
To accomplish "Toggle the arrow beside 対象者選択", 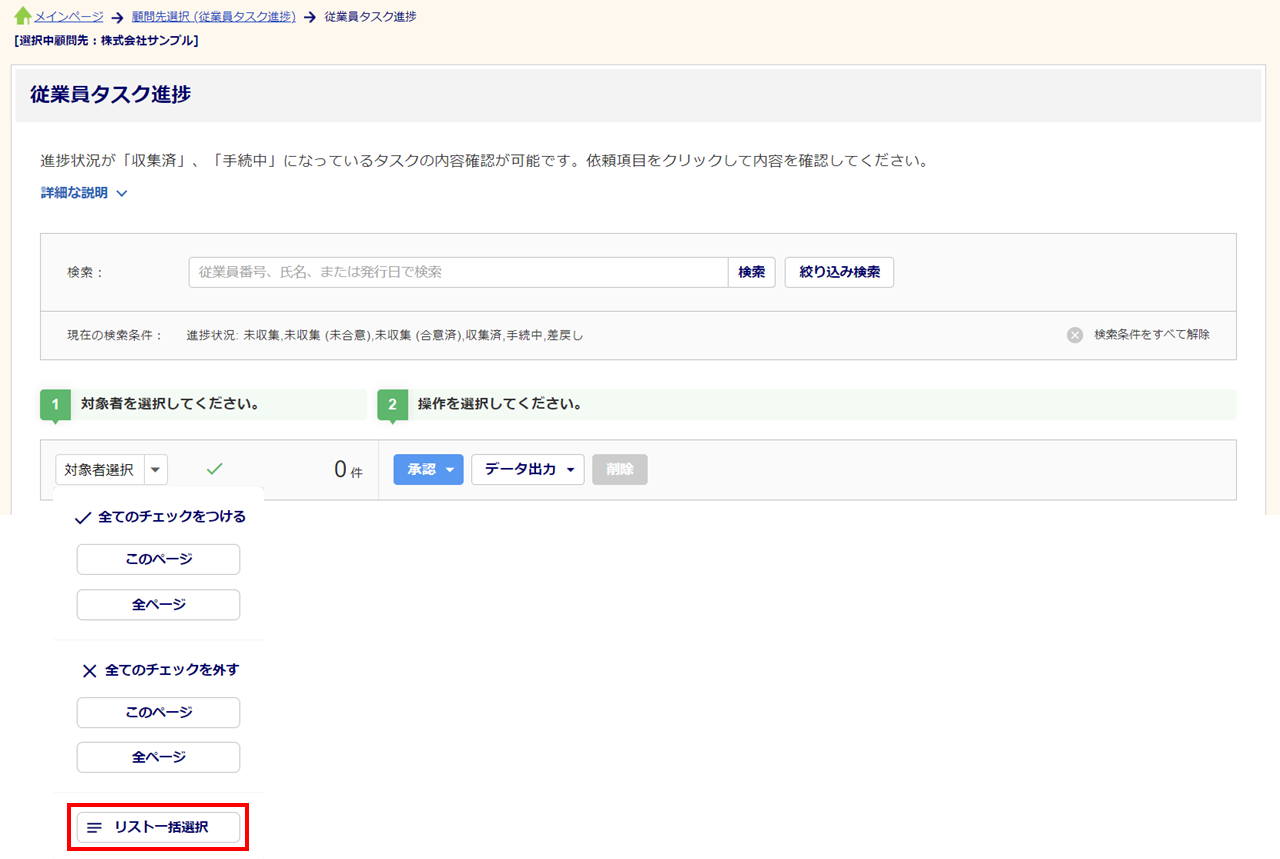I will coord(157,469).
